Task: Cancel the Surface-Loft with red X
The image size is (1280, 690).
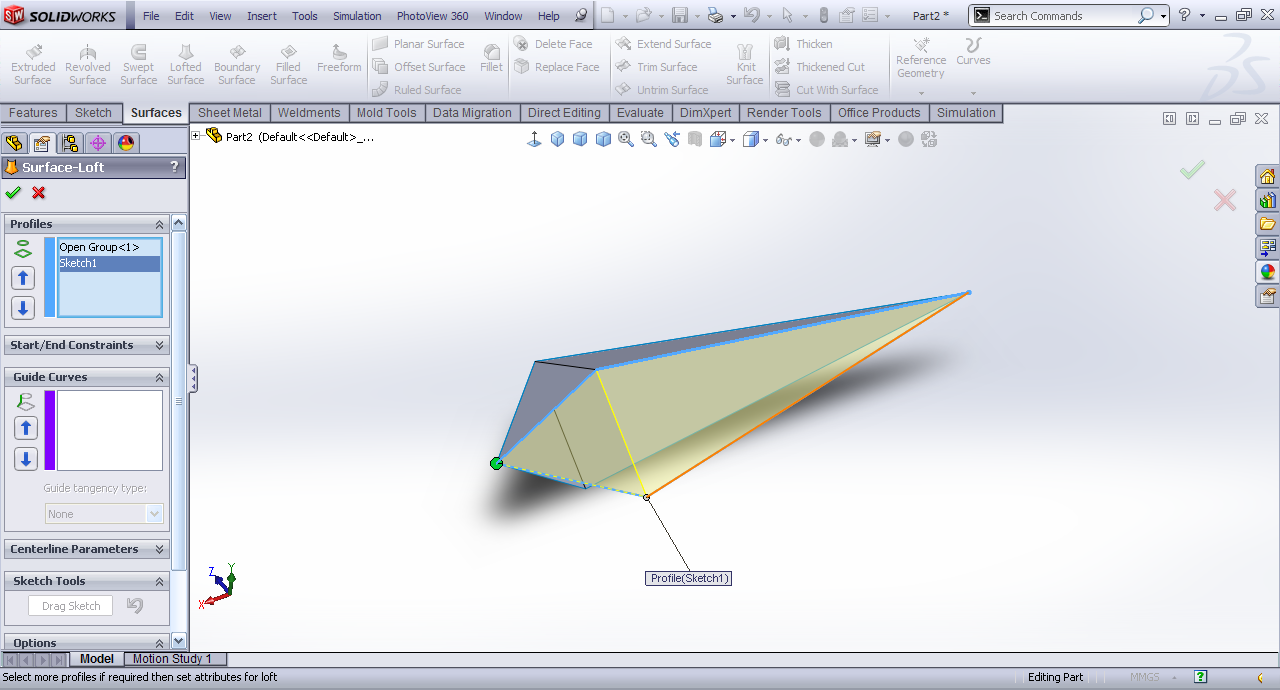Action: pos(39,193)
